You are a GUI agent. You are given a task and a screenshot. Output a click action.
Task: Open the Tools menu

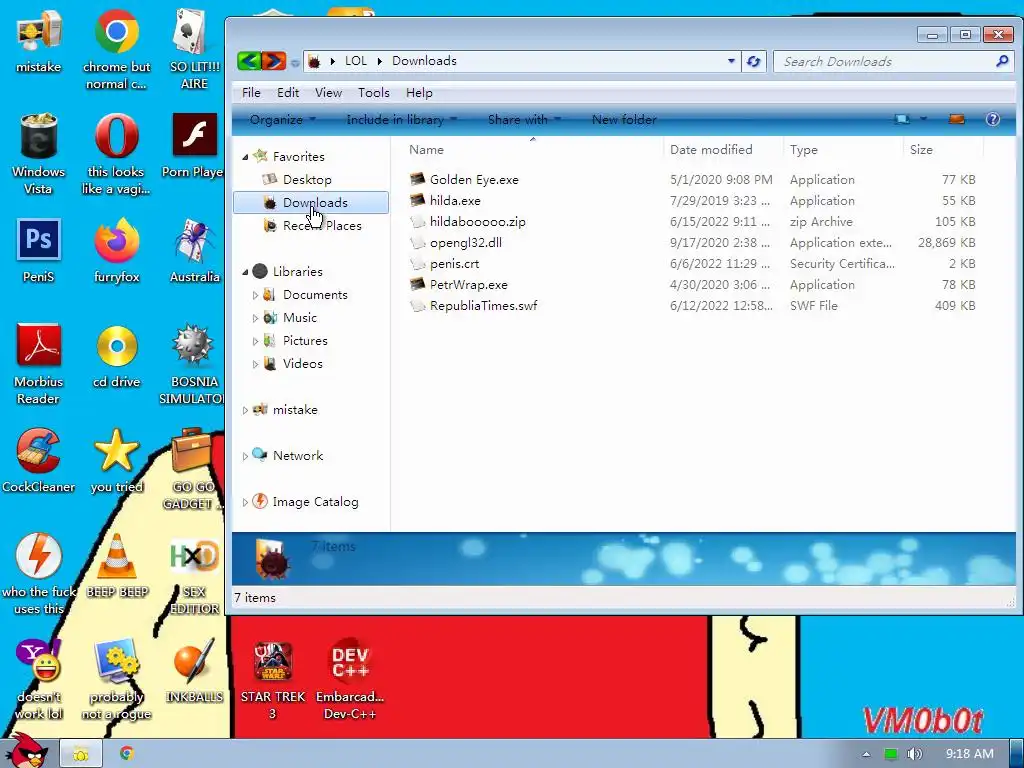[x=374, y=93]
